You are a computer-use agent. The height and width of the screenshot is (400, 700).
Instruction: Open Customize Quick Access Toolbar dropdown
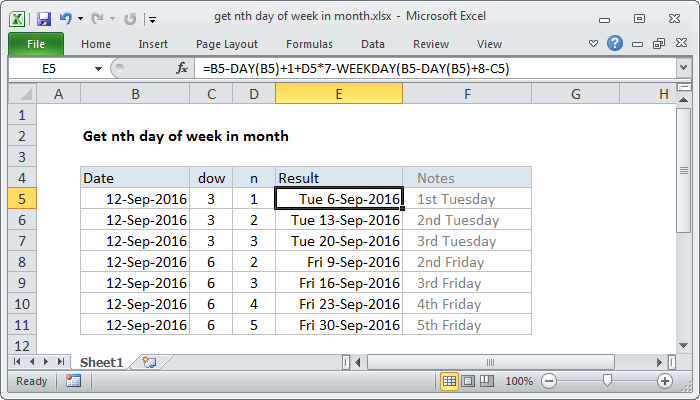coord(153,20)
